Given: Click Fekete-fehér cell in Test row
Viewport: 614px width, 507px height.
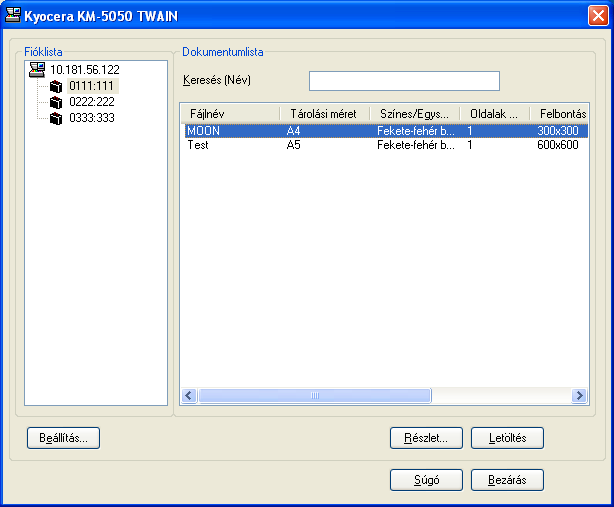Looking at the screenshot, I should coord(416,145).
